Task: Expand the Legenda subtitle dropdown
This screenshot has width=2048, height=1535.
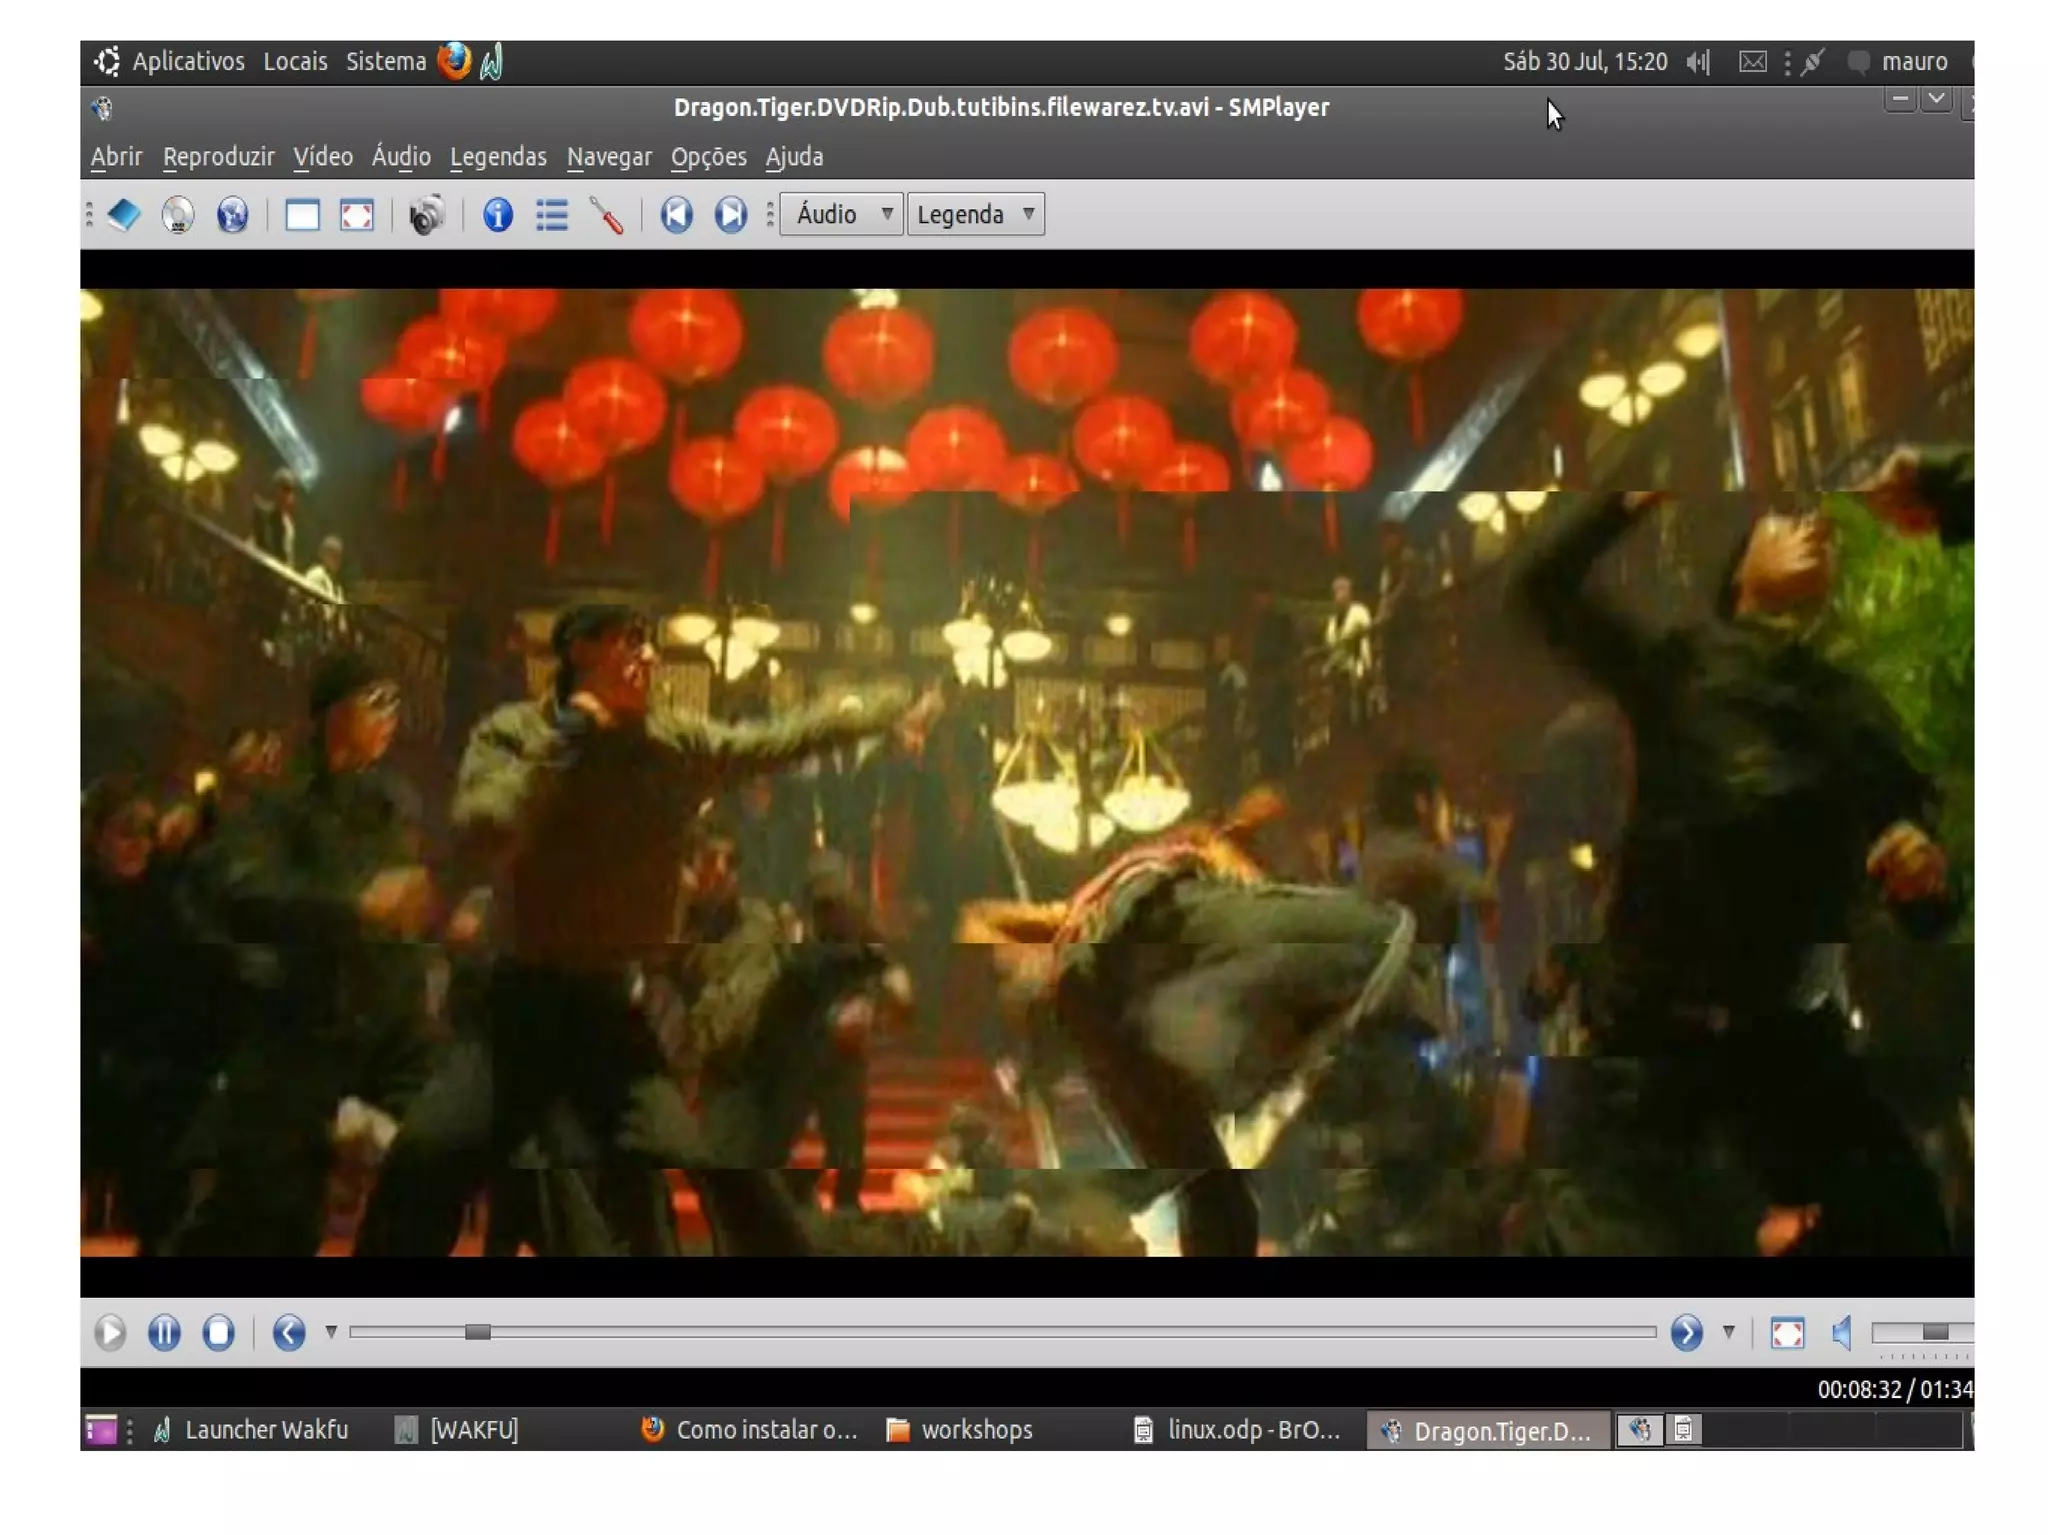Action: (x=975, y=214)
